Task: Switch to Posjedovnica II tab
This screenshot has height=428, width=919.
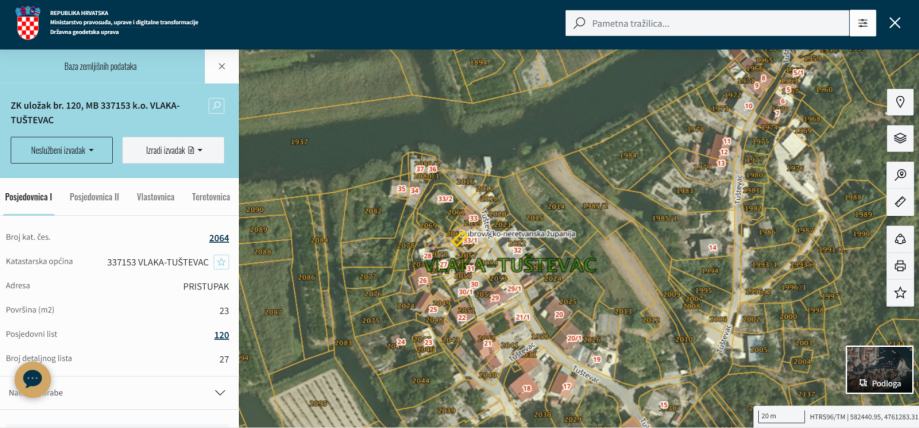Action: 94,197
